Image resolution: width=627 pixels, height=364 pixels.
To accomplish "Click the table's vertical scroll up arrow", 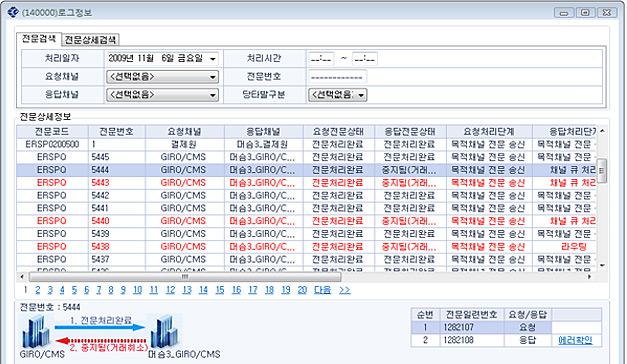I will click(602, 131).
